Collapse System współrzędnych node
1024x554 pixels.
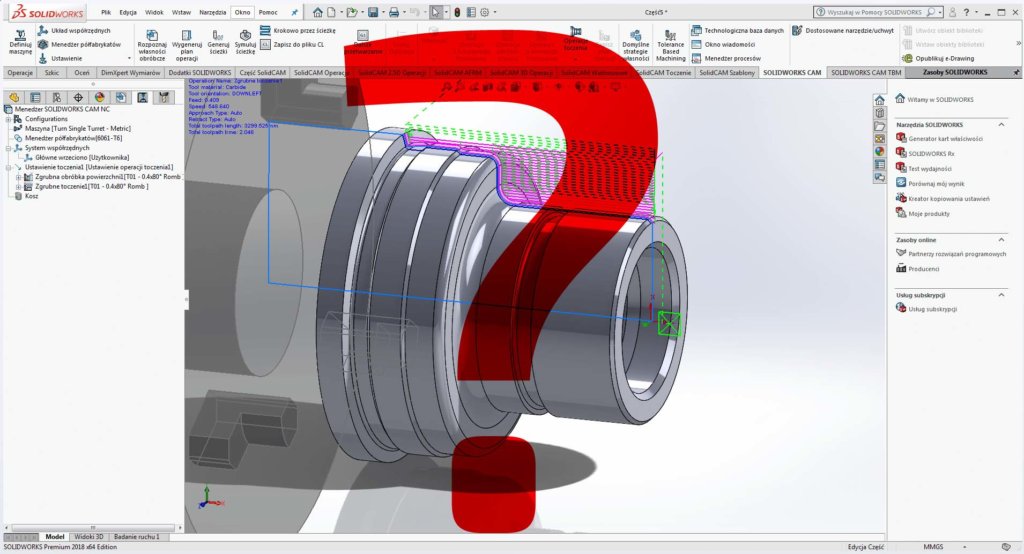[8, 148]
